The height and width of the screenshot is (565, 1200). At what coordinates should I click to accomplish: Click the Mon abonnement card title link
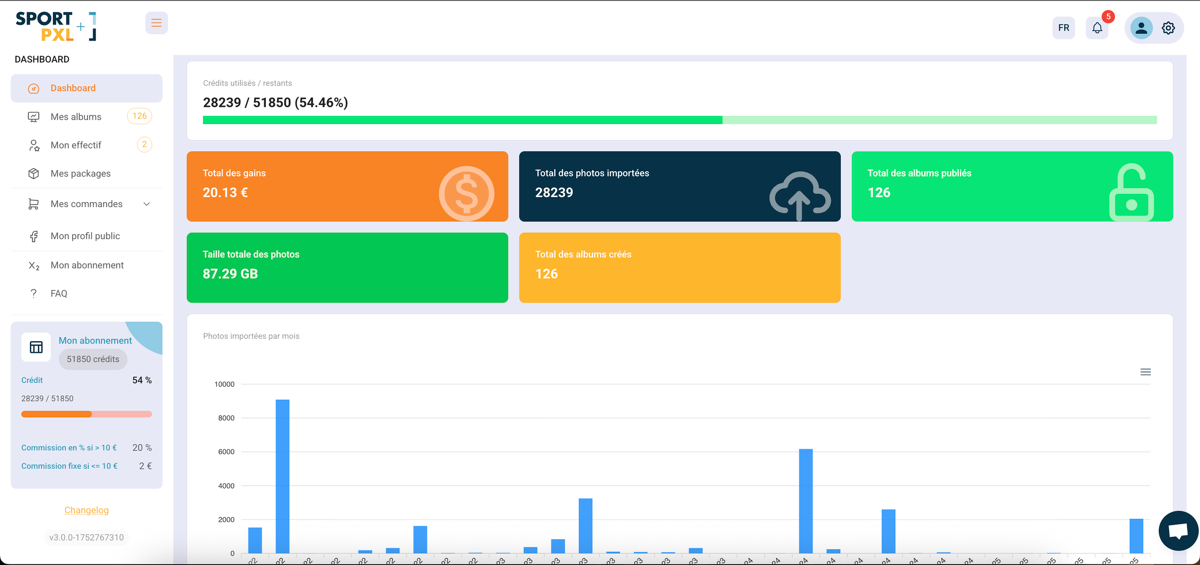click(95, 341)
